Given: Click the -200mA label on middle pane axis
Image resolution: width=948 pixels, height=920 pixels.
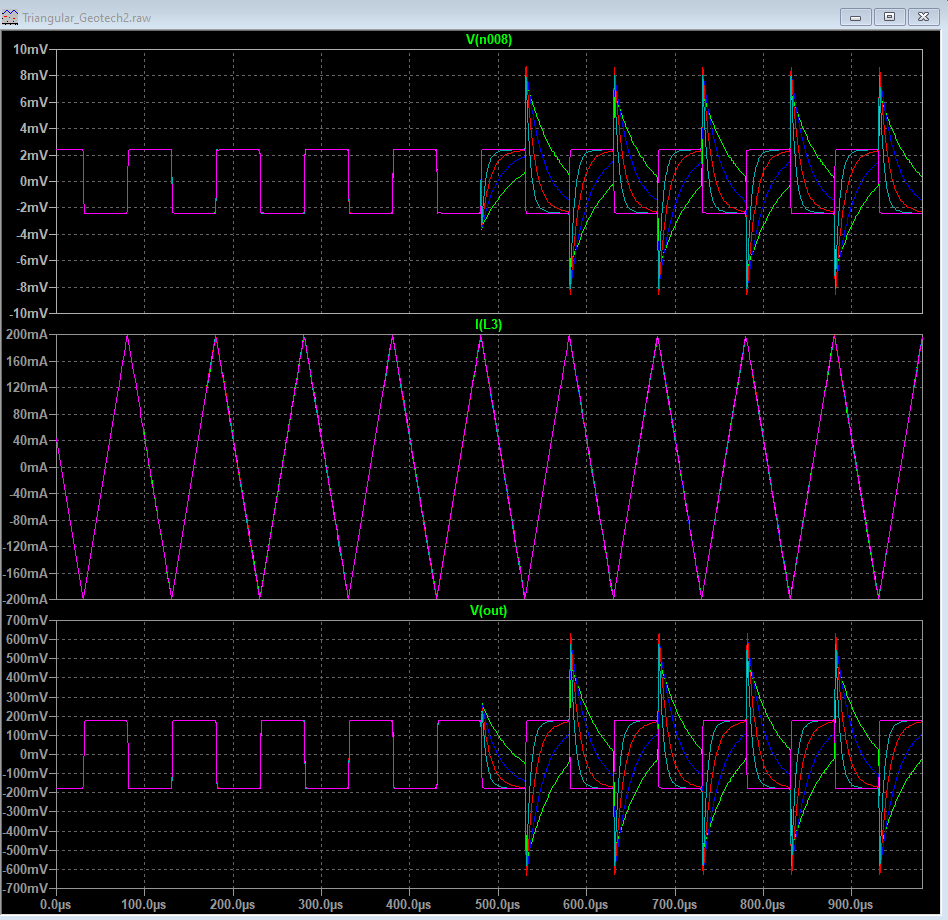Looking at the screenshot, I should pyautogui.click(x=25, y=600).
